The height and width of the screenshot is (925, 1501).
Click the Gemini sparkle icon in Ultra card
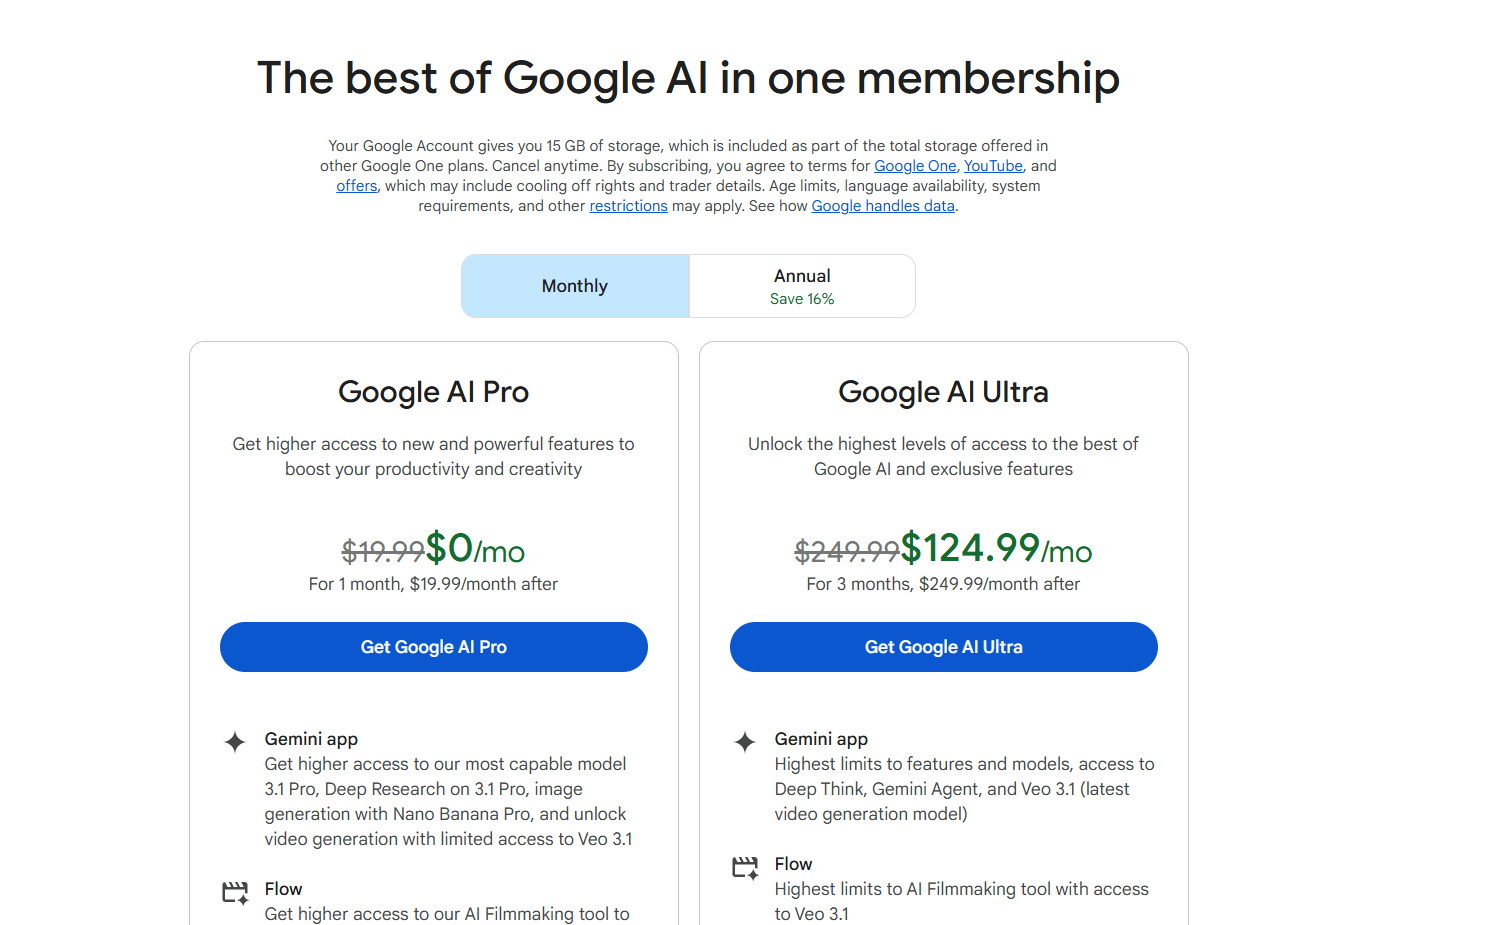pyautogui.click(x=745, y=742)
